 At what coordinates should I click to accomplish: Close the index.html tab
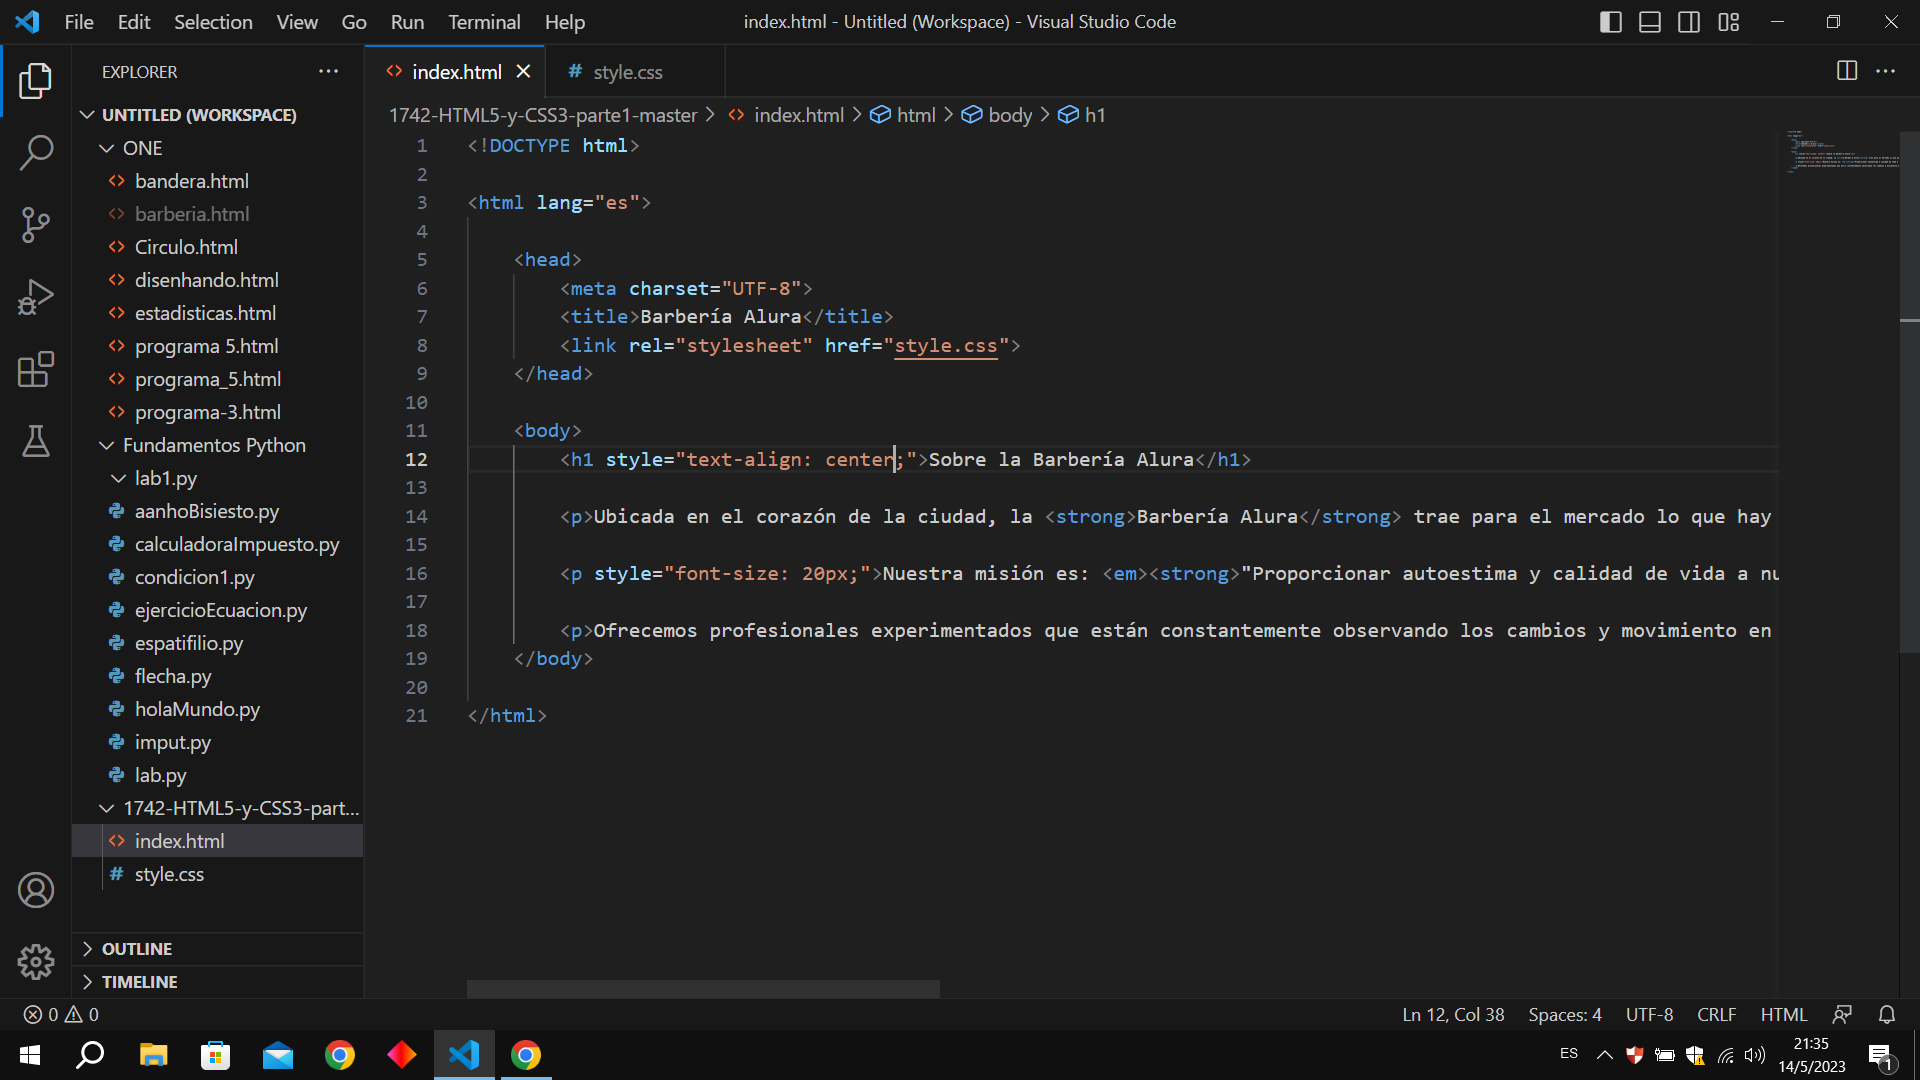coord(523,72)
